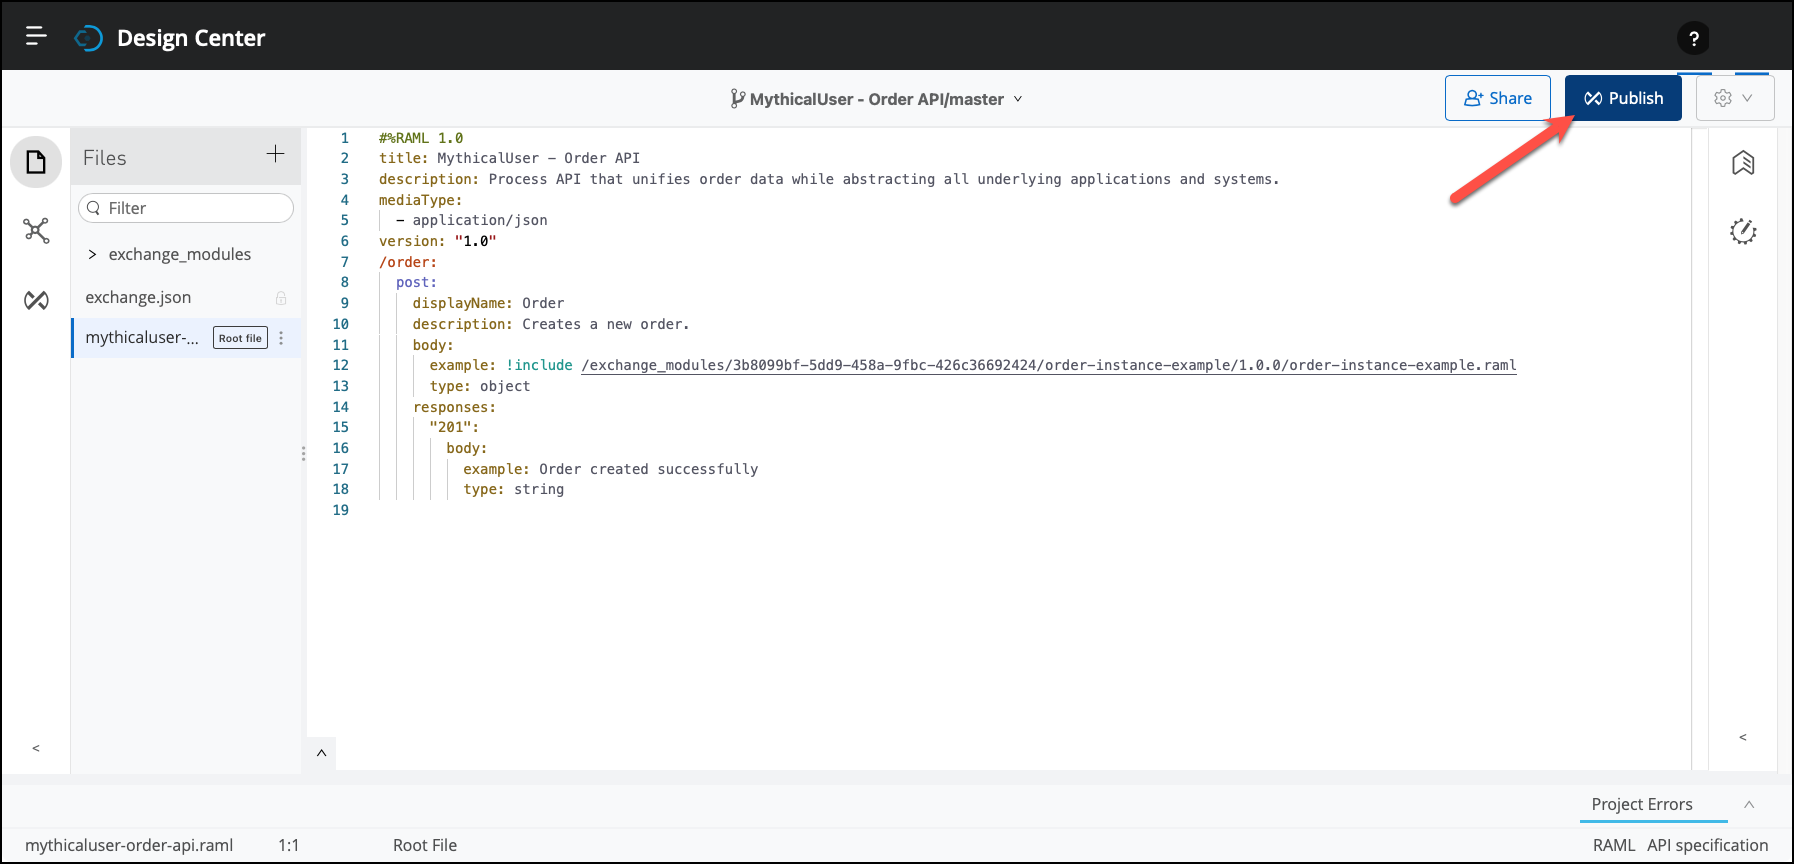Click the "201": response line
This screenshot has height=864, width=1794.
coord(454,427)
